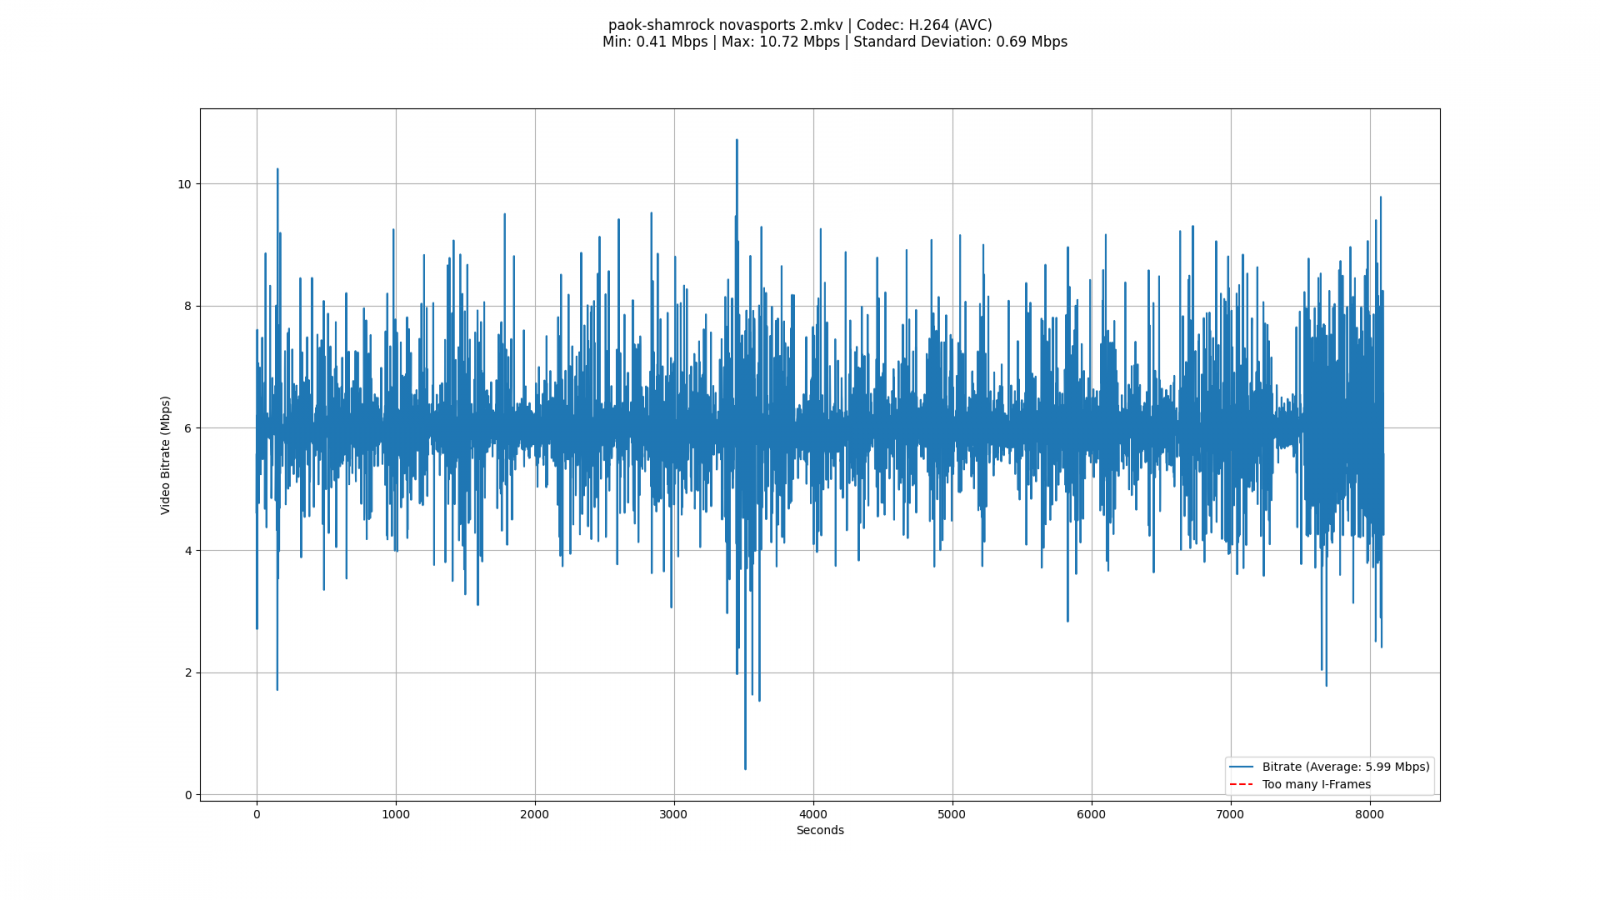Click the 10 tick label on y-axis
This screenshot has width=1600, height=900.
coord(184,184)
